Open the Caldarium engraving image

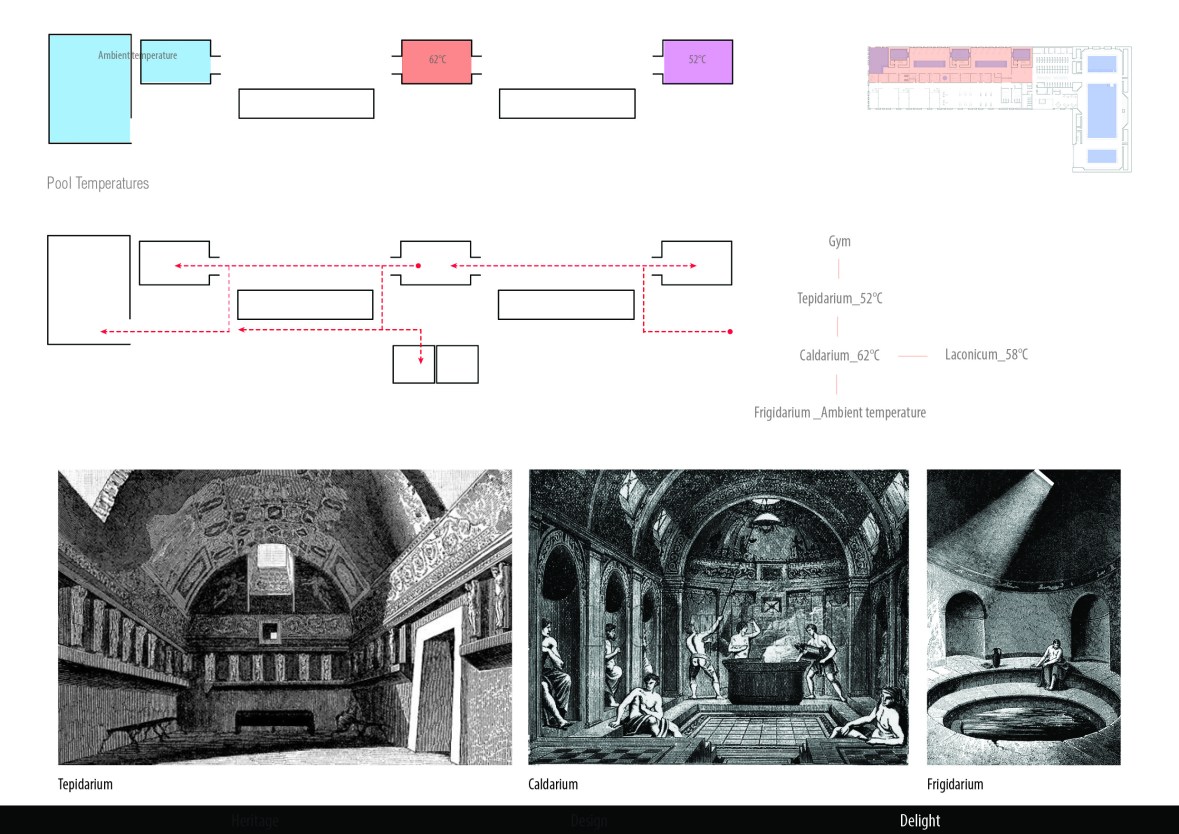(718, 617)
